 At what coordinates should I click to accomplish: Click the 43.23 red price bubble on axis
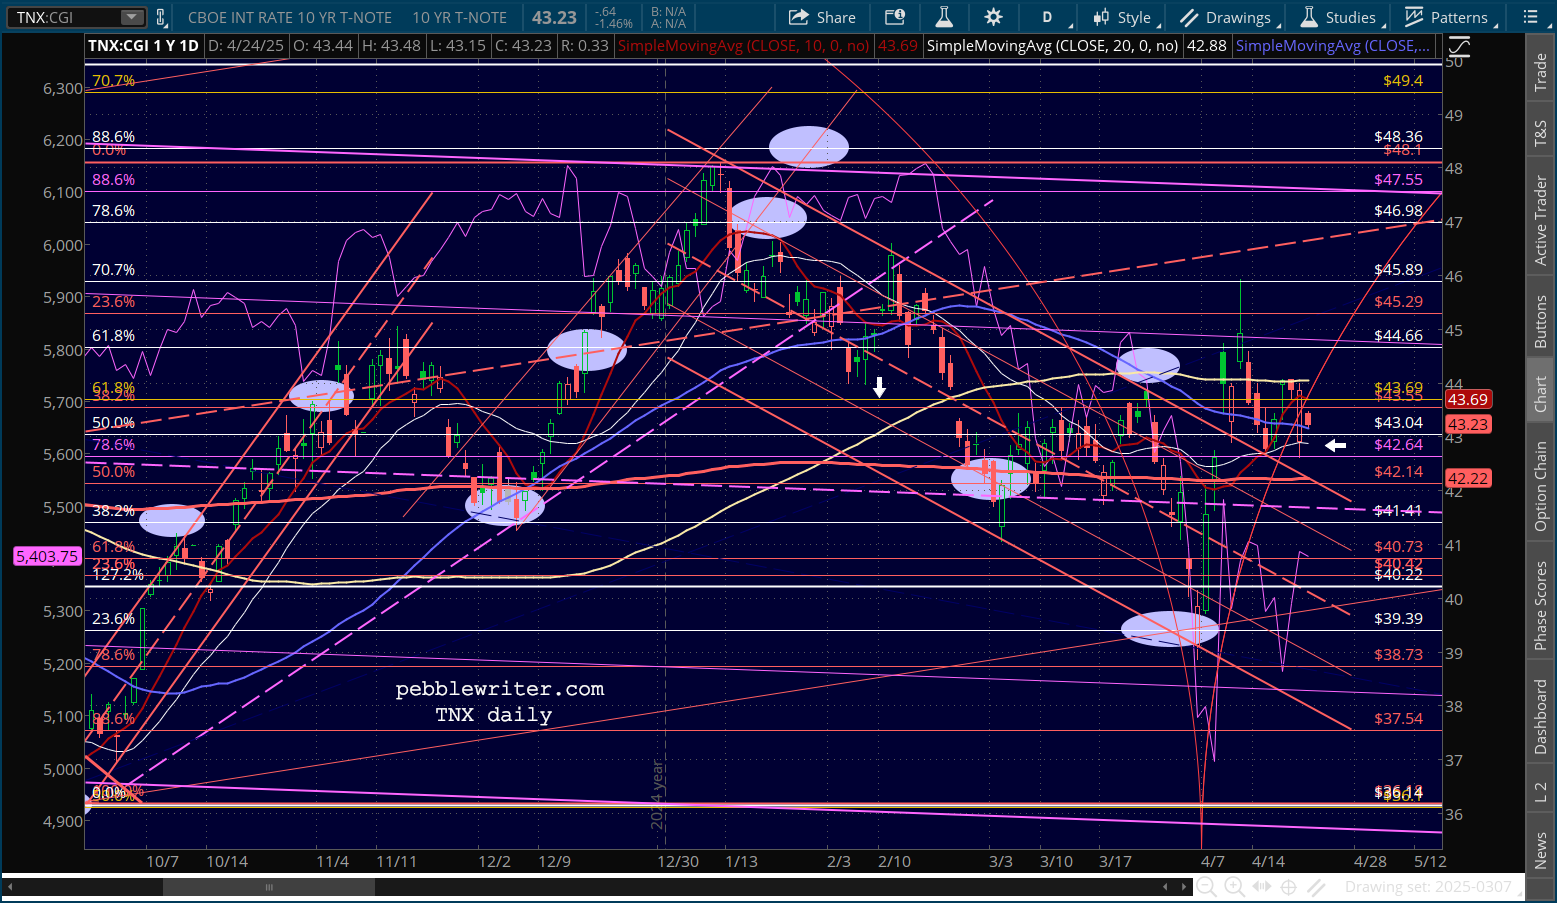coord(1467,424)
